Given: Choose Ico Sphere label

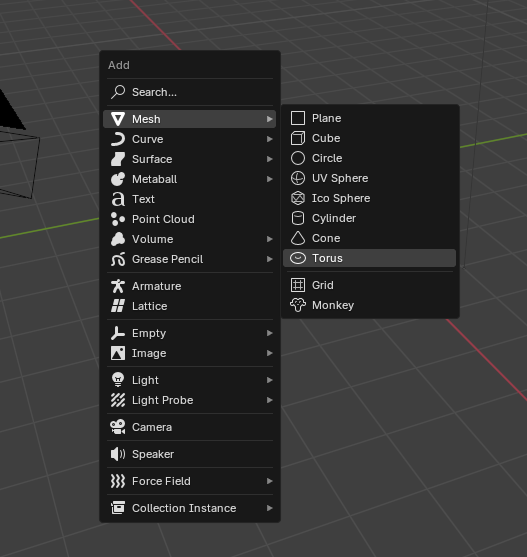Looking at the screenshot, I should (341, 198).
